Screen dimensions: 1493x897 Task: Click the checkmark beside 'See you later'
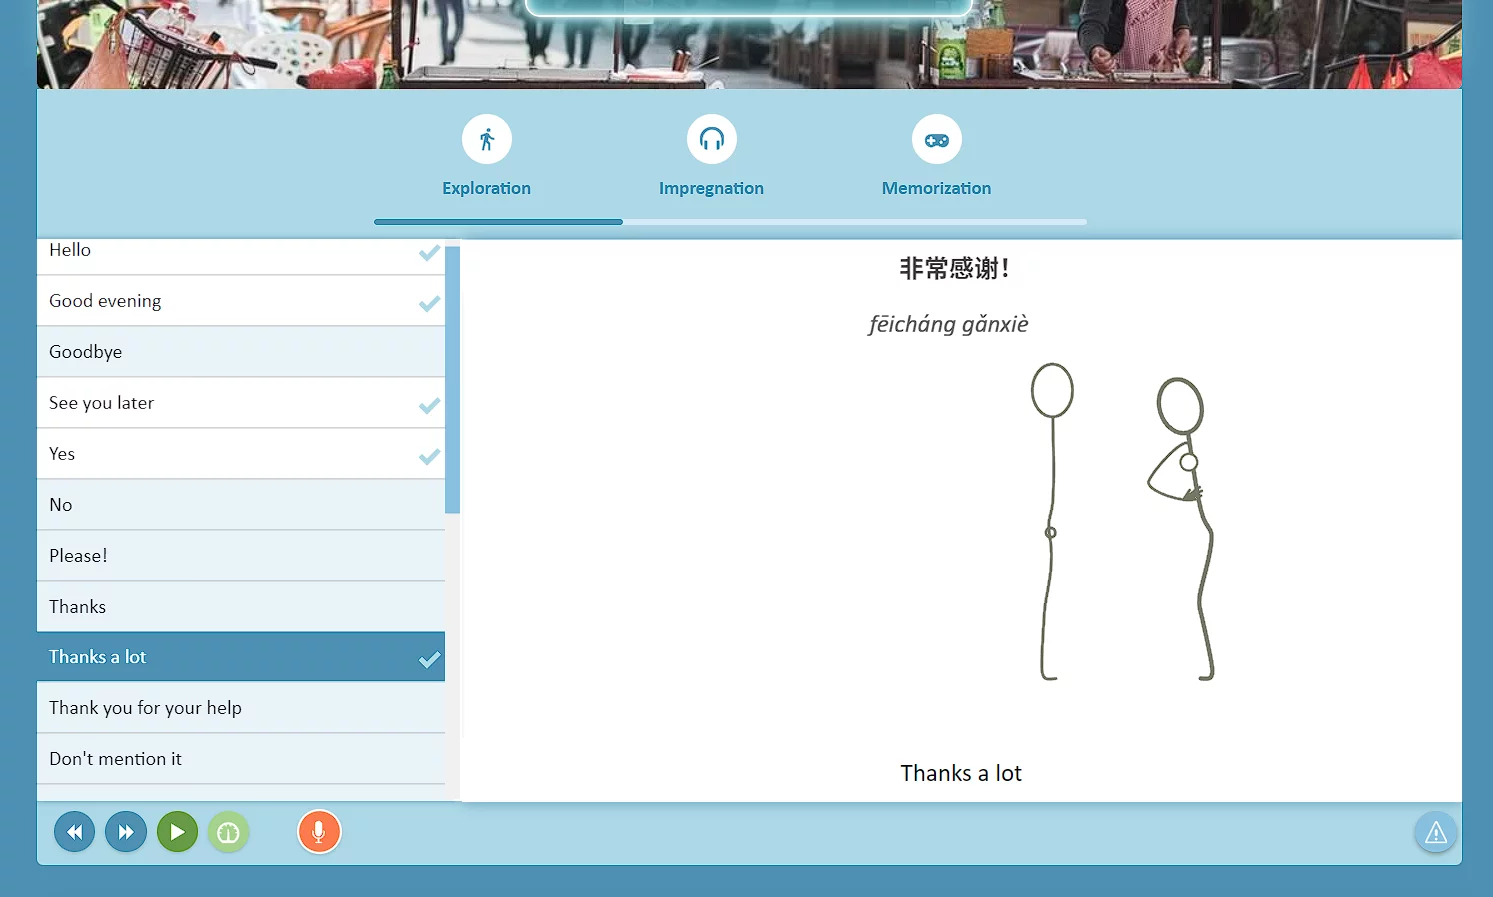pyautogui.click(x=429, y=405)
